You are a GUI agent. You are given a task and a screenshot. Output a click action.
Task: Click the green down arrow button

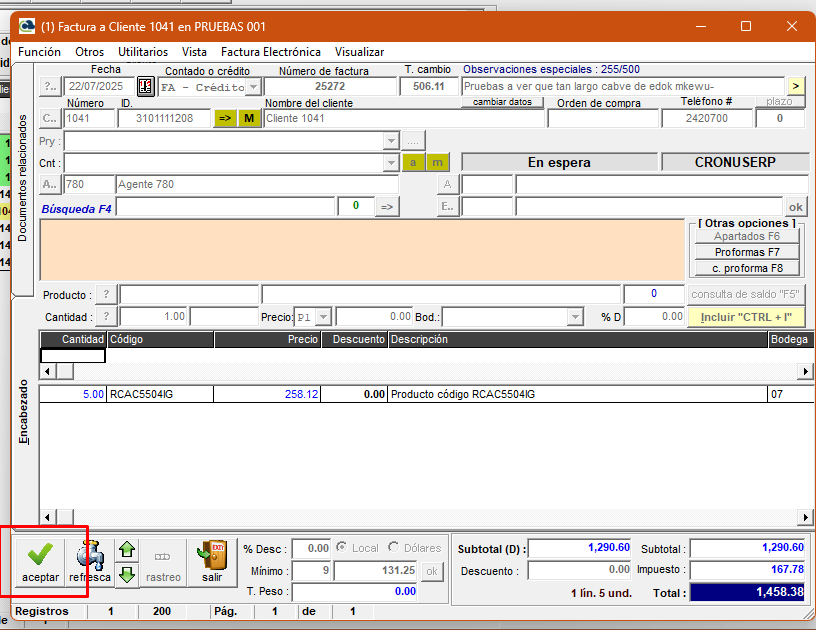(127, 574)
